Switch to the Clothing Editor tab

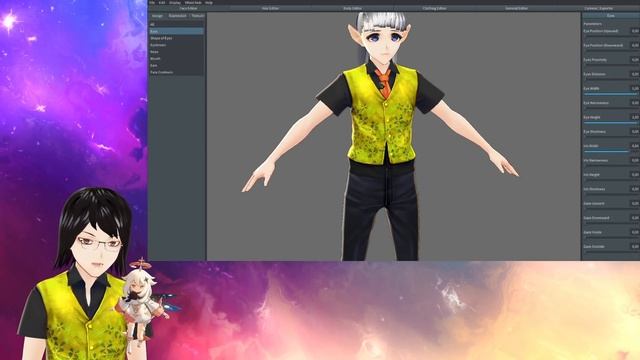(x=434, y=8)
